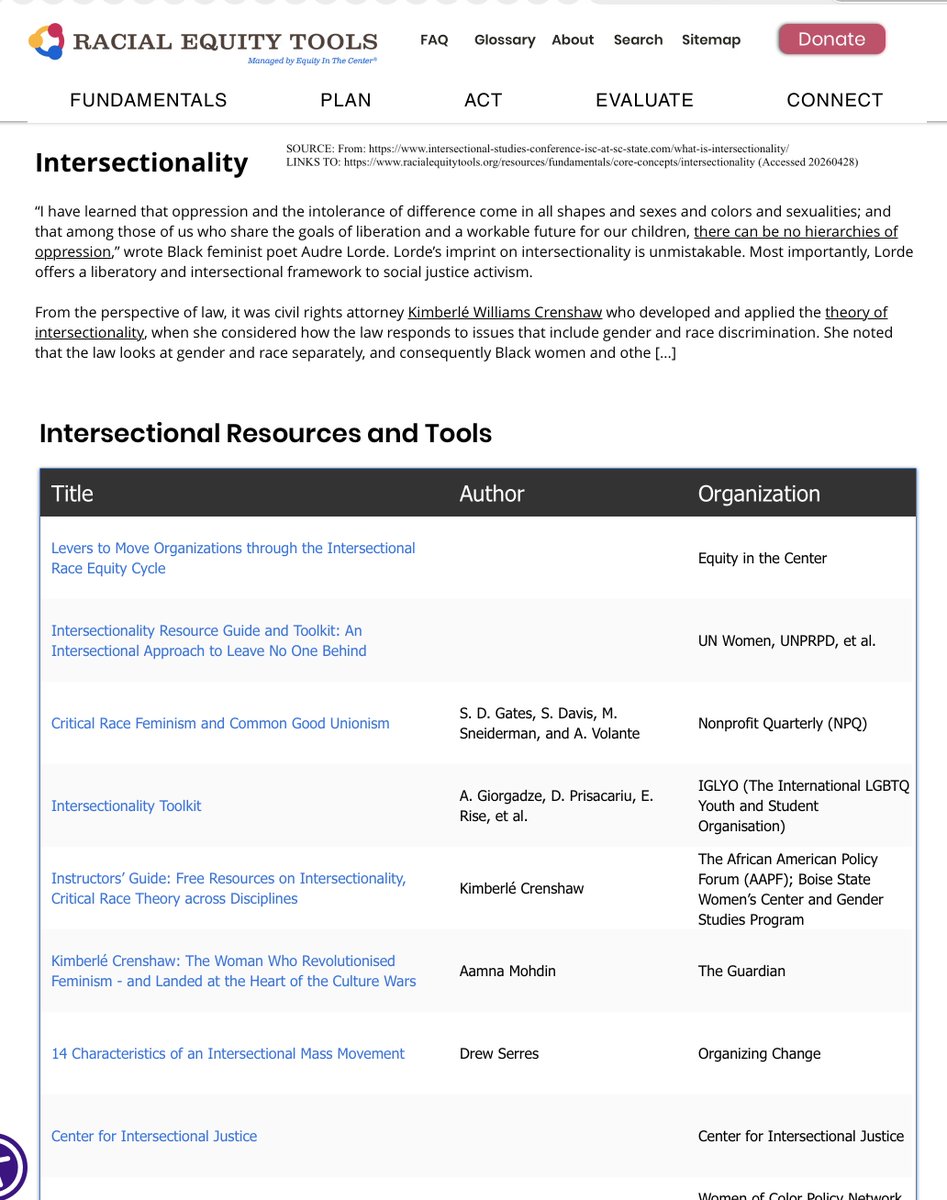Screen dimensions: 947x1200
Task: Click the 'UN Women, UNPRPD, et al.' cell
Action: pyautogui.click(x=787, y=641)
